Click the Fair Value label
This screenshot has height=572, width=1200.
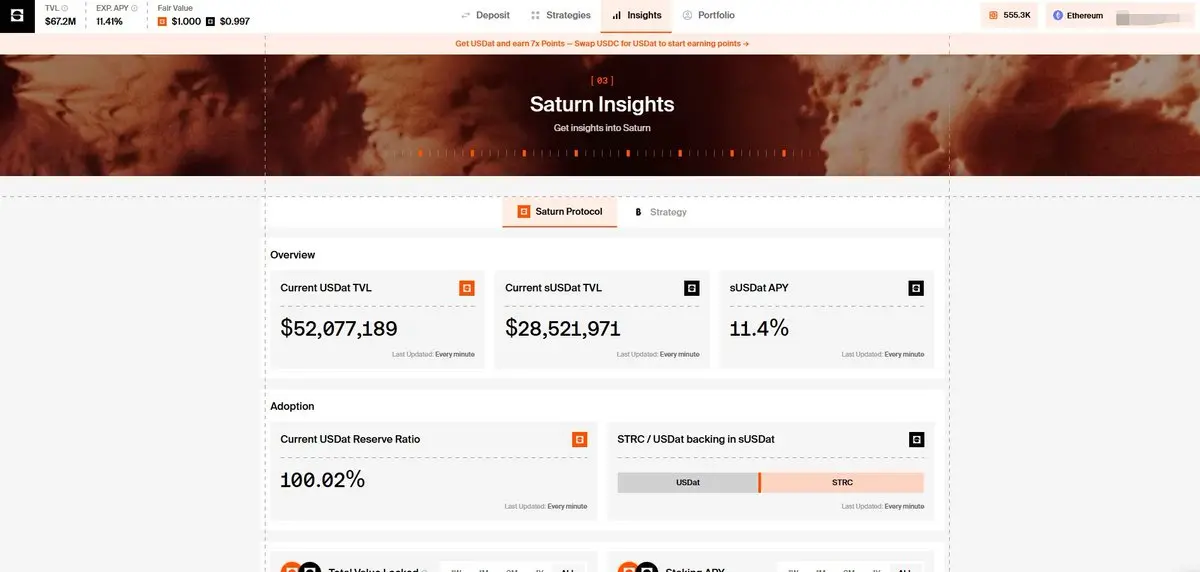pos(175,8)
